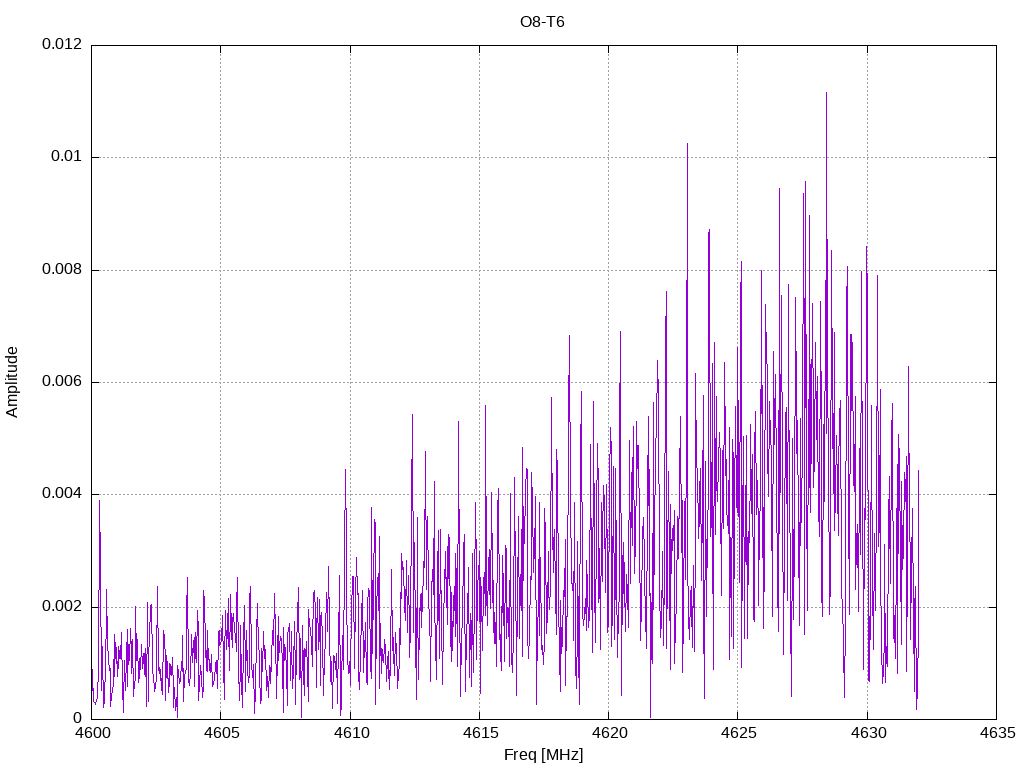
Task: Click the 4625 x-axis tick label
Action: [x=739, y=733]
